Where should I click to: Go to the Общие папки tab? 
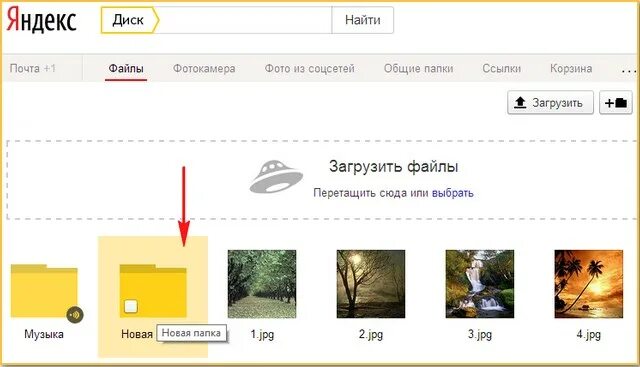418,68
